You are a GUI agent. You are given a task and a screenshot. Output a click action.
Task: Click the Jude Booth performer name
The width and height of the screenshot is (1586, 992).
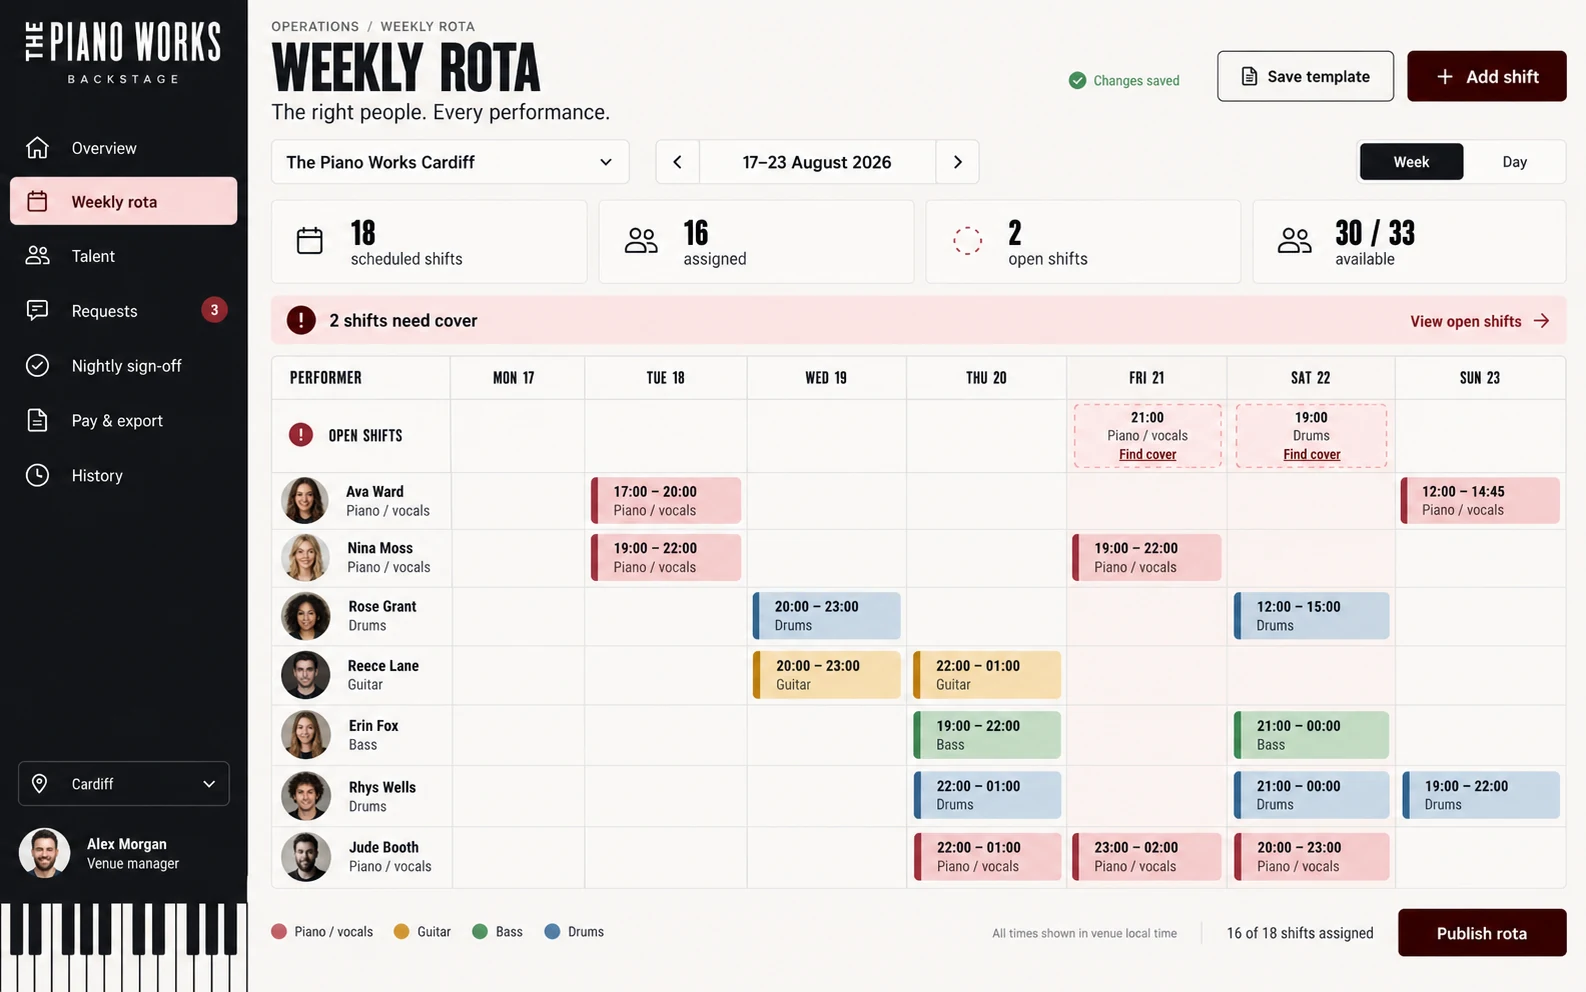pos(384,847)
